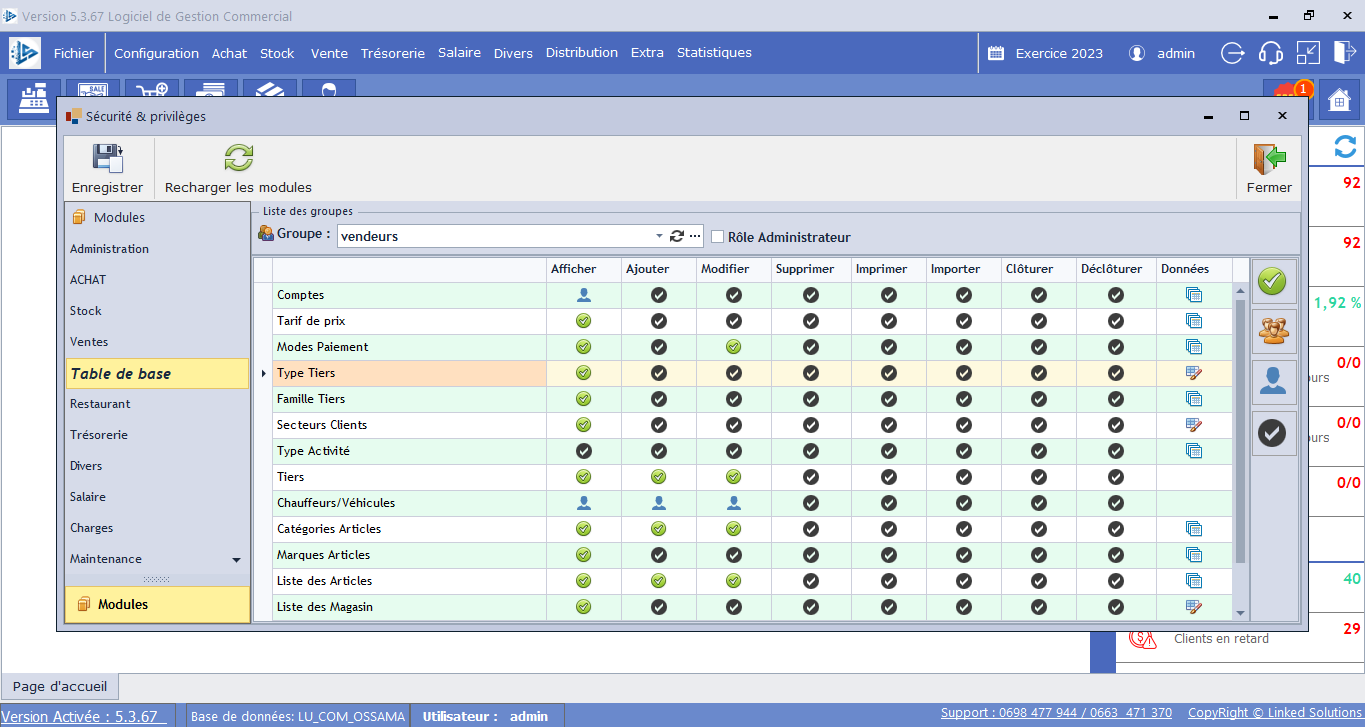This screenshot has height=727, width=1365.
Task: Open the Groupe dropdown list
Action: [659, 236]
